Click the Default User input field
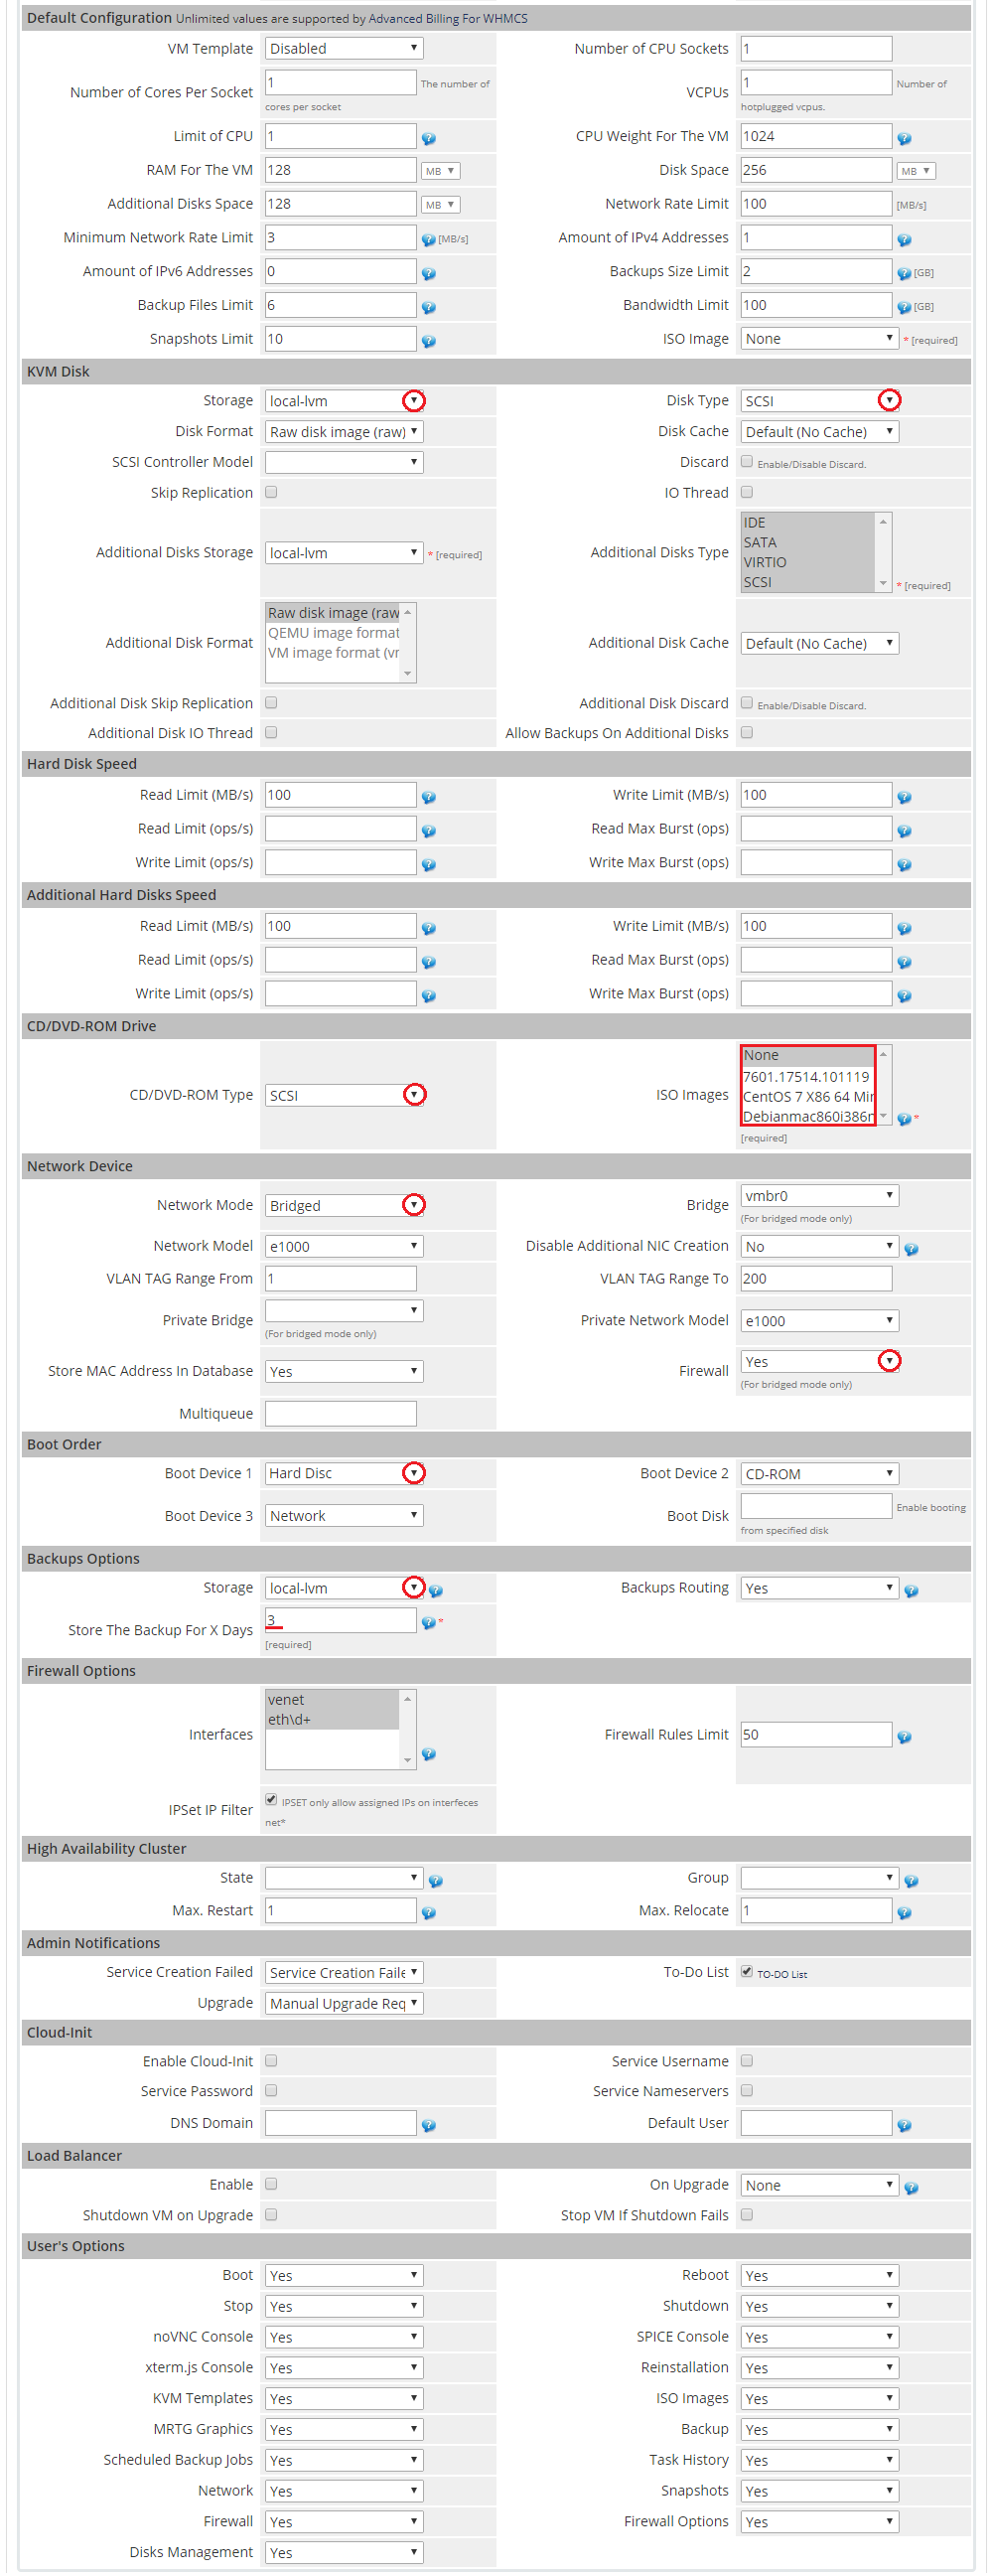The width and height of the screenshot is (991, 2576). [816, 2124]
